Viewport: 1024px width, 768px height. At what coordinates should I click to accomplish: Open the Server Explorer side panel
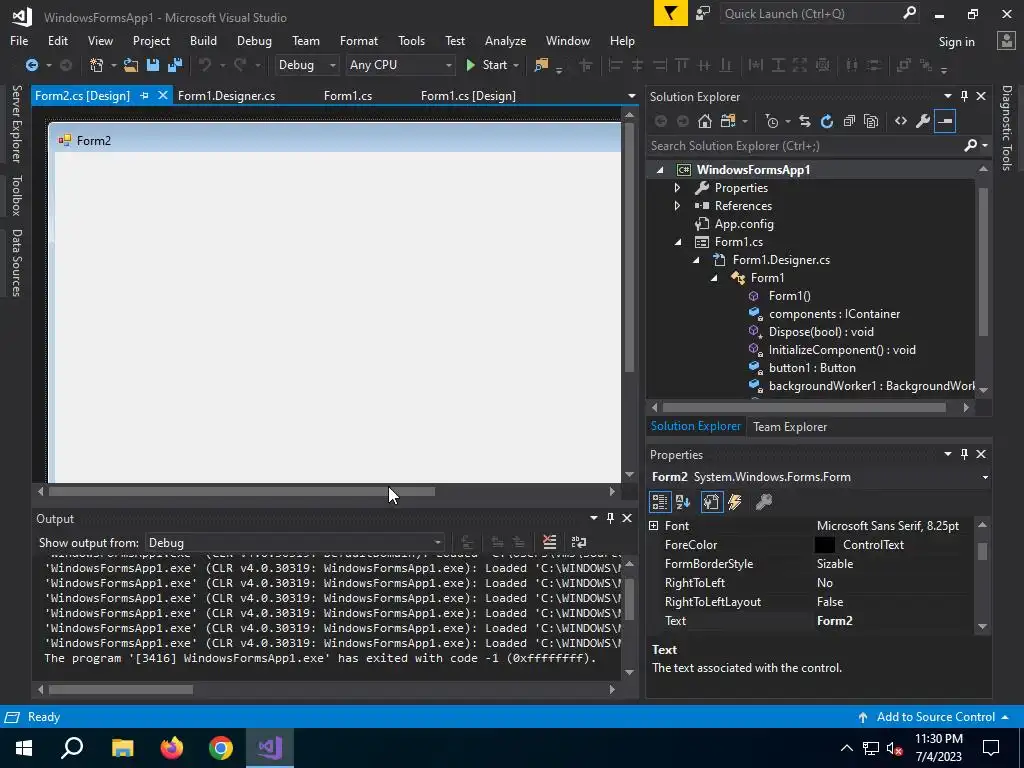click(x=16, y=123)
